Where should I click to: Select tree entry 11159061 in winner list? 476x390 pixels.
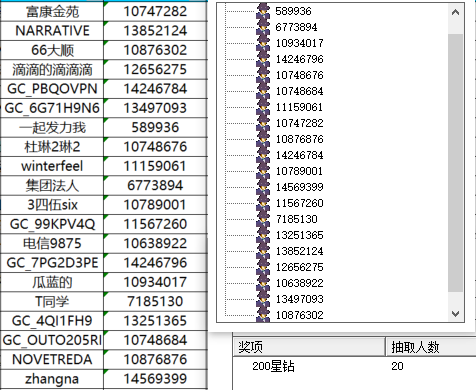point(299,107)
